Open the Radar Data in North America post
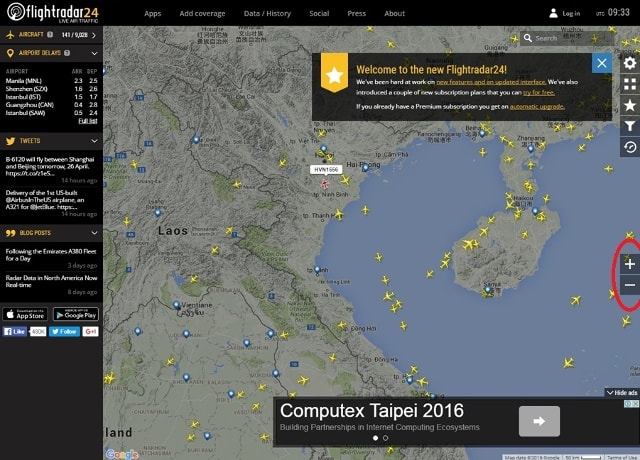 (51, 281)
